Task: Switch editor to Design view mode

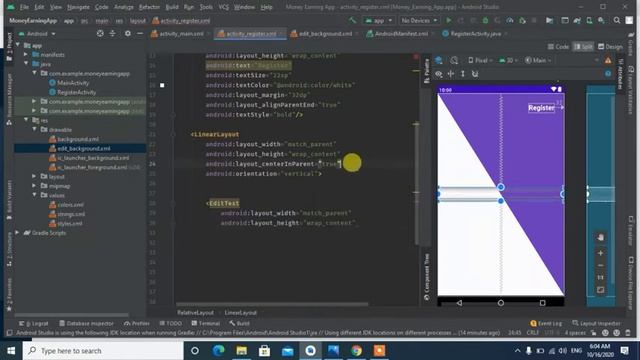Action: click(610, 47)
